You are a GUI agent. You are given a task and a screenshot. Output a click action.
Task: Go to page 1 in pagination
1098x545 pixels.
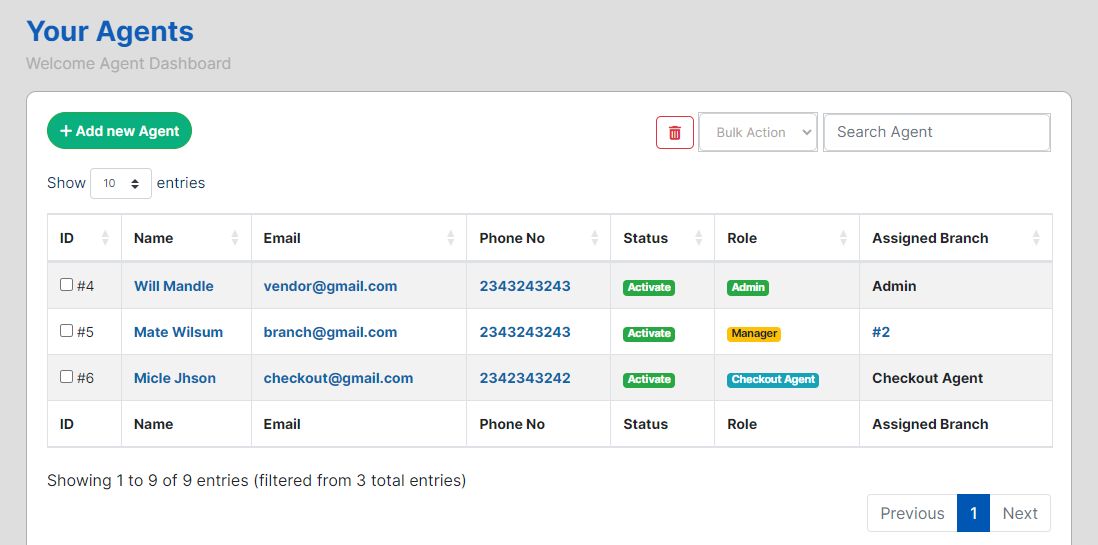[x=973, y=513]
